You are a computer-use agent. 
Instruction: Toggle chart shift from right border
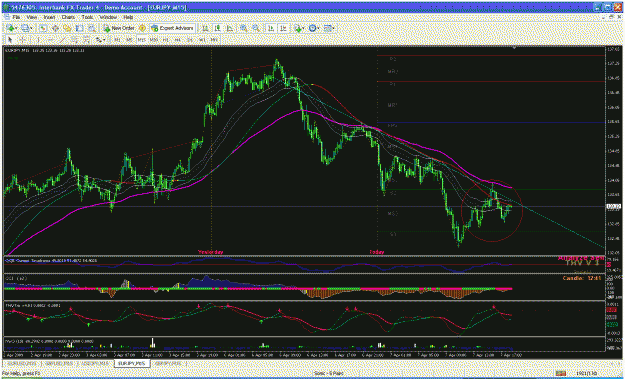click(x=283, y=28)
